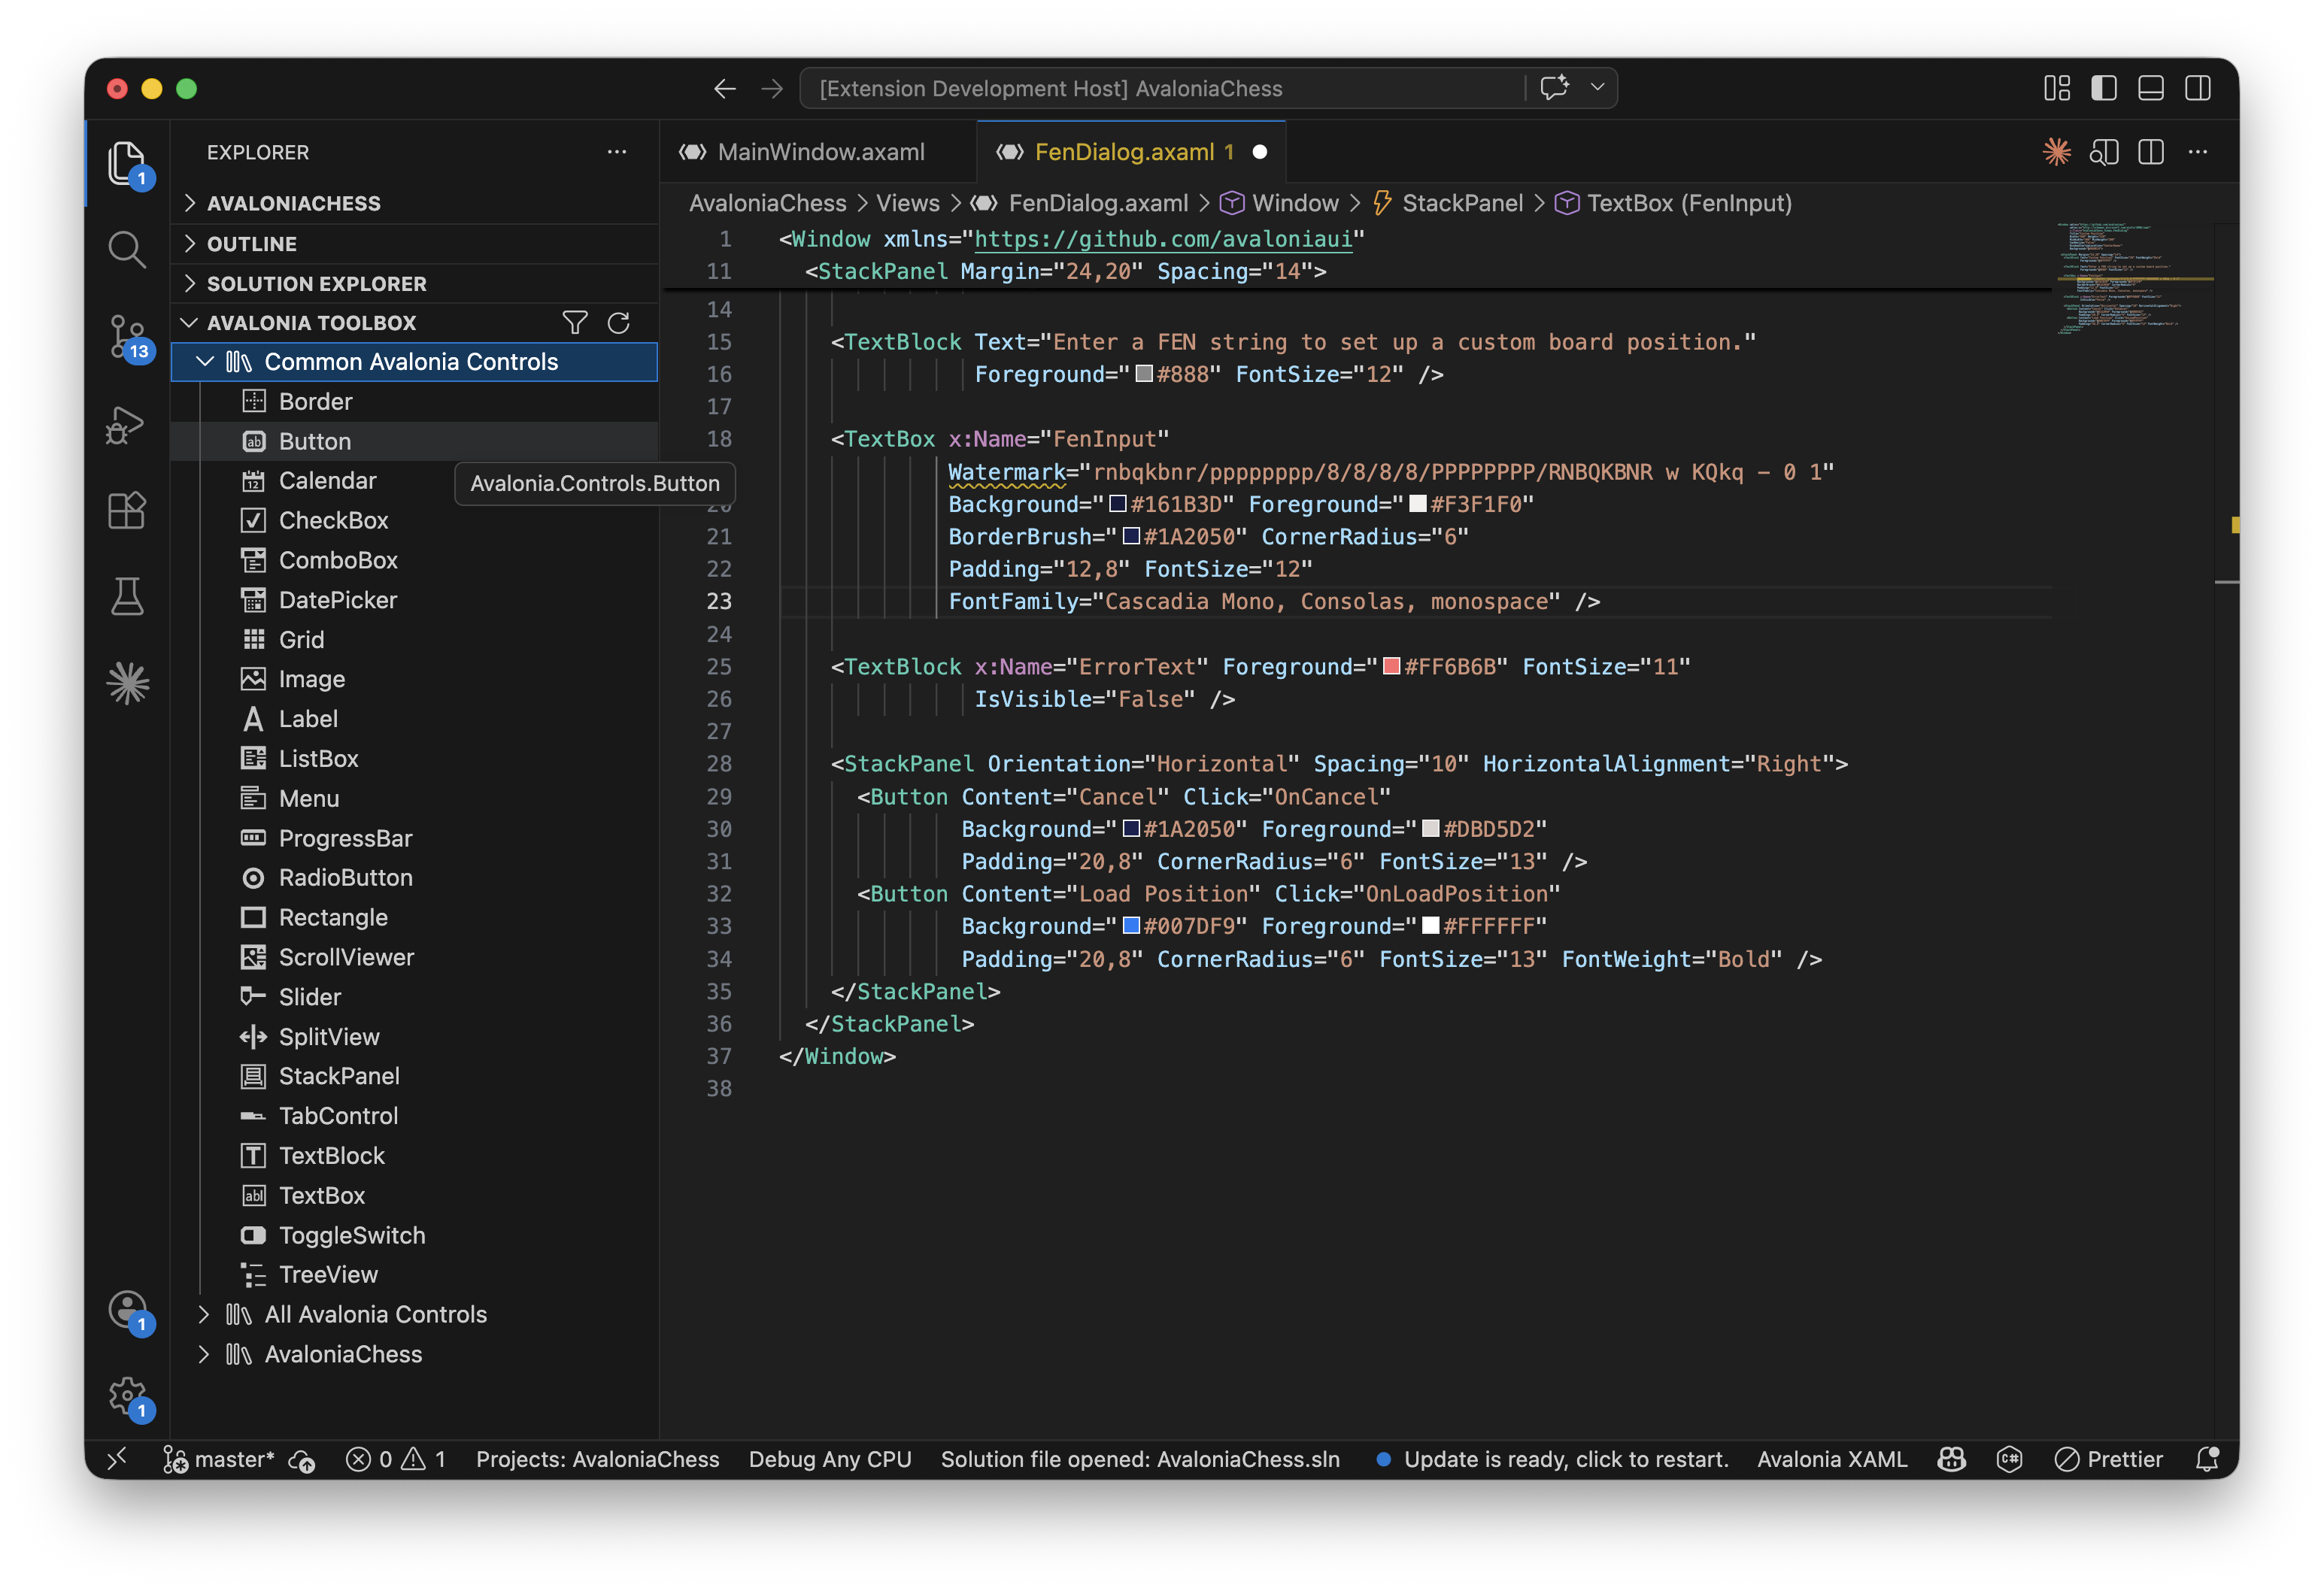
Task: Refresh the Avalonia Toolbox list
Action: point(618,322)
